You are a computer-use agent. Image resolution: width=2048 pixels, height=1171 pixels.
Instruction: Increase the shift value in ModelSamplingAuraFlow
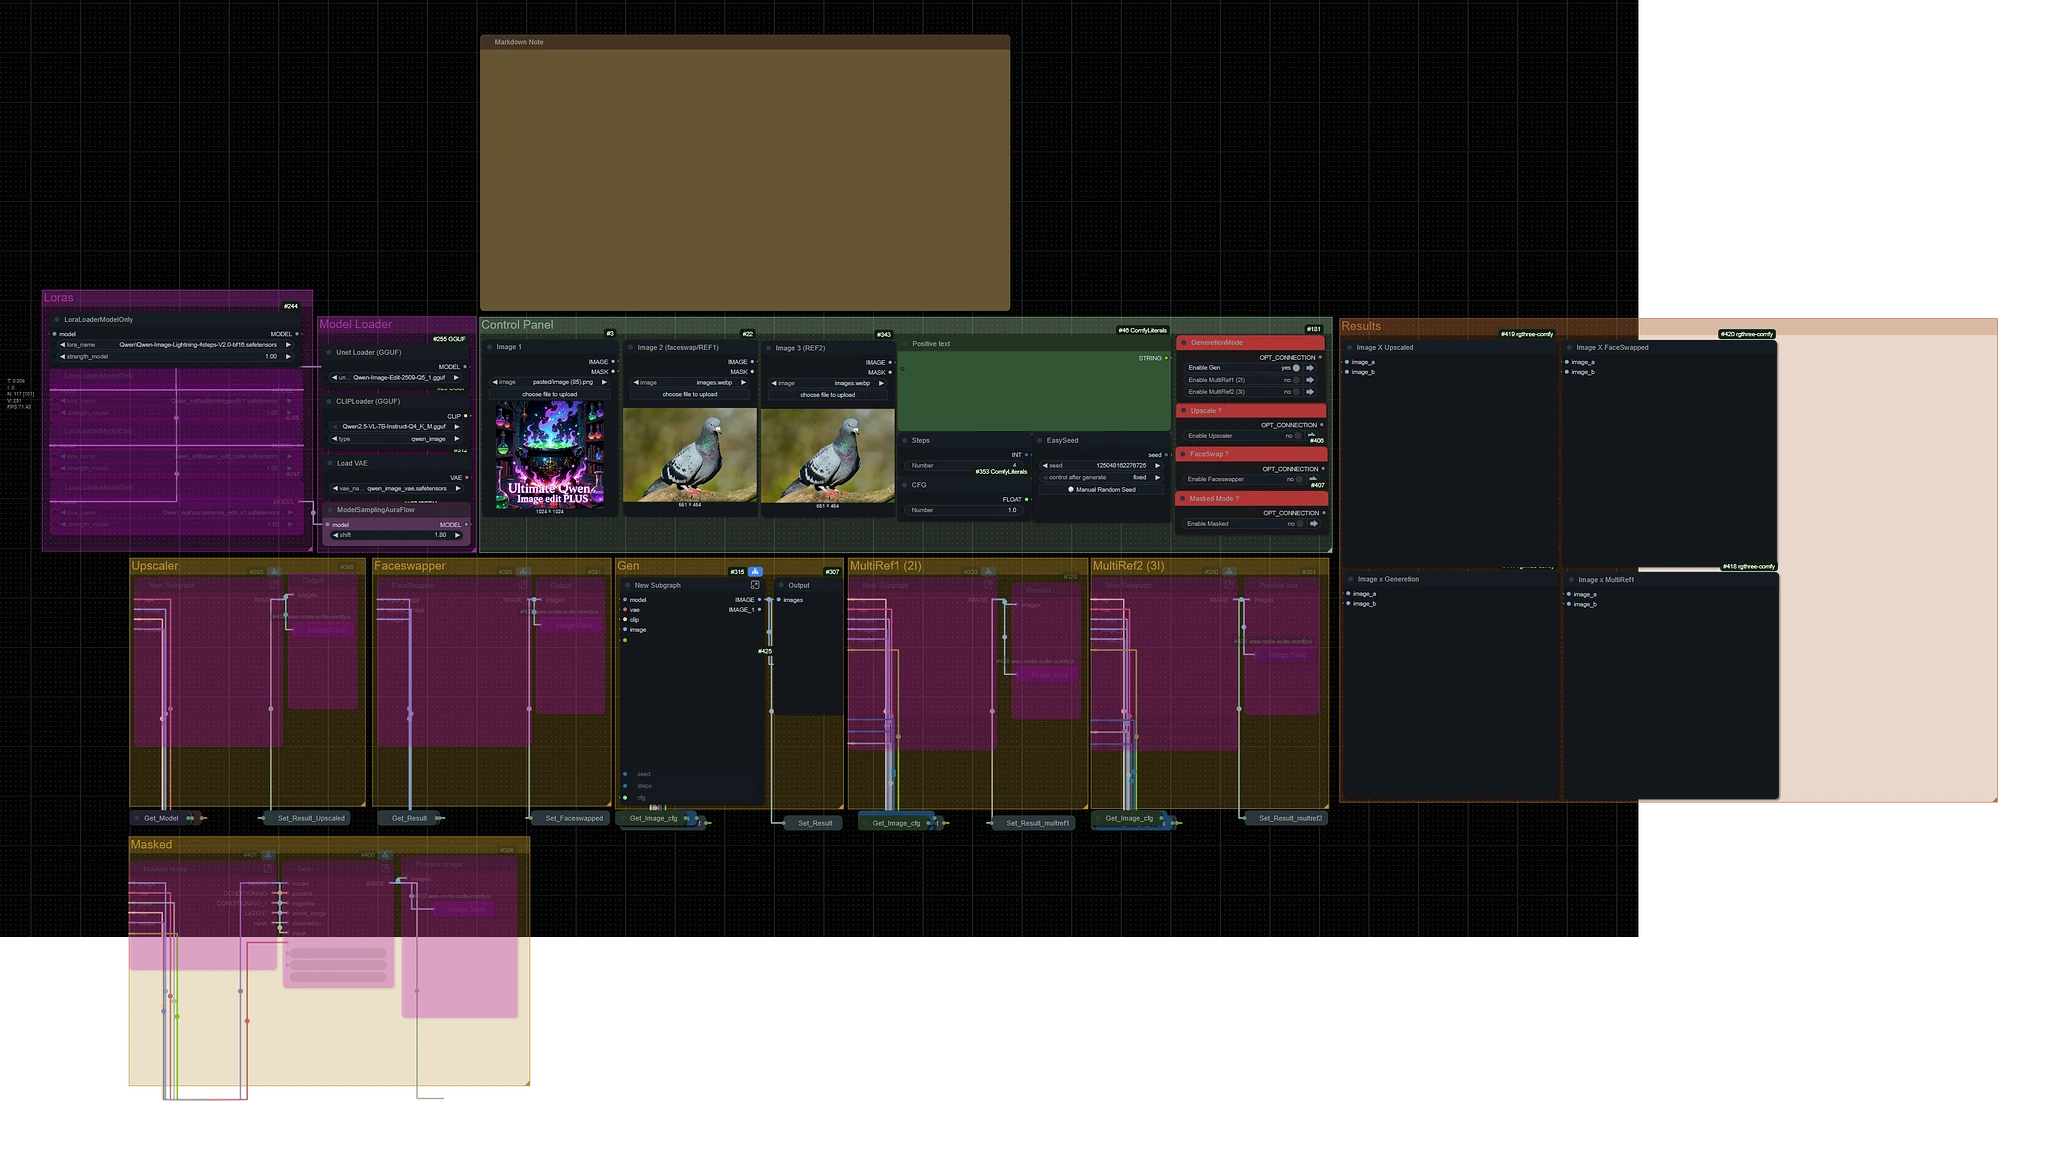click(459, 535)
